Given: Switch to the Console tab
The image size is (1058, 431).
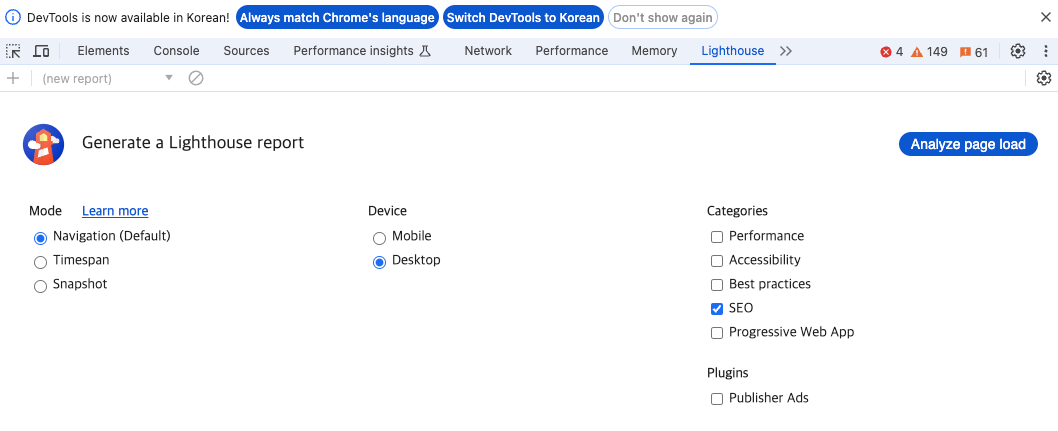Looking at the screenshot, I should (x=176, y=51).
